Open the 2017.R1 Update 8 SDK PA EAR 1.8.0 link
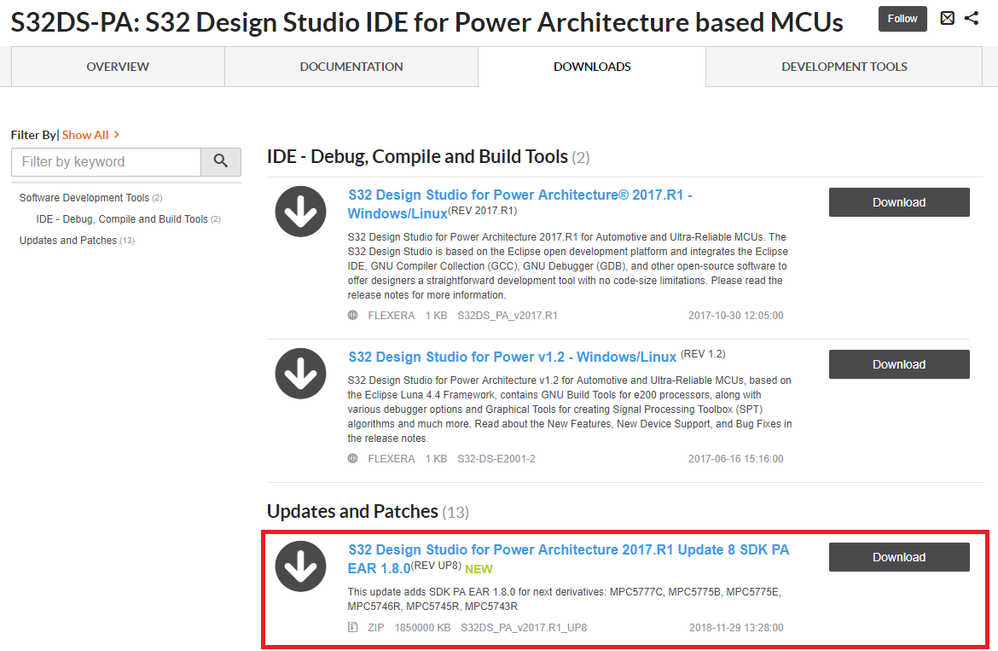Screen dimensions: 998x651 568,559
